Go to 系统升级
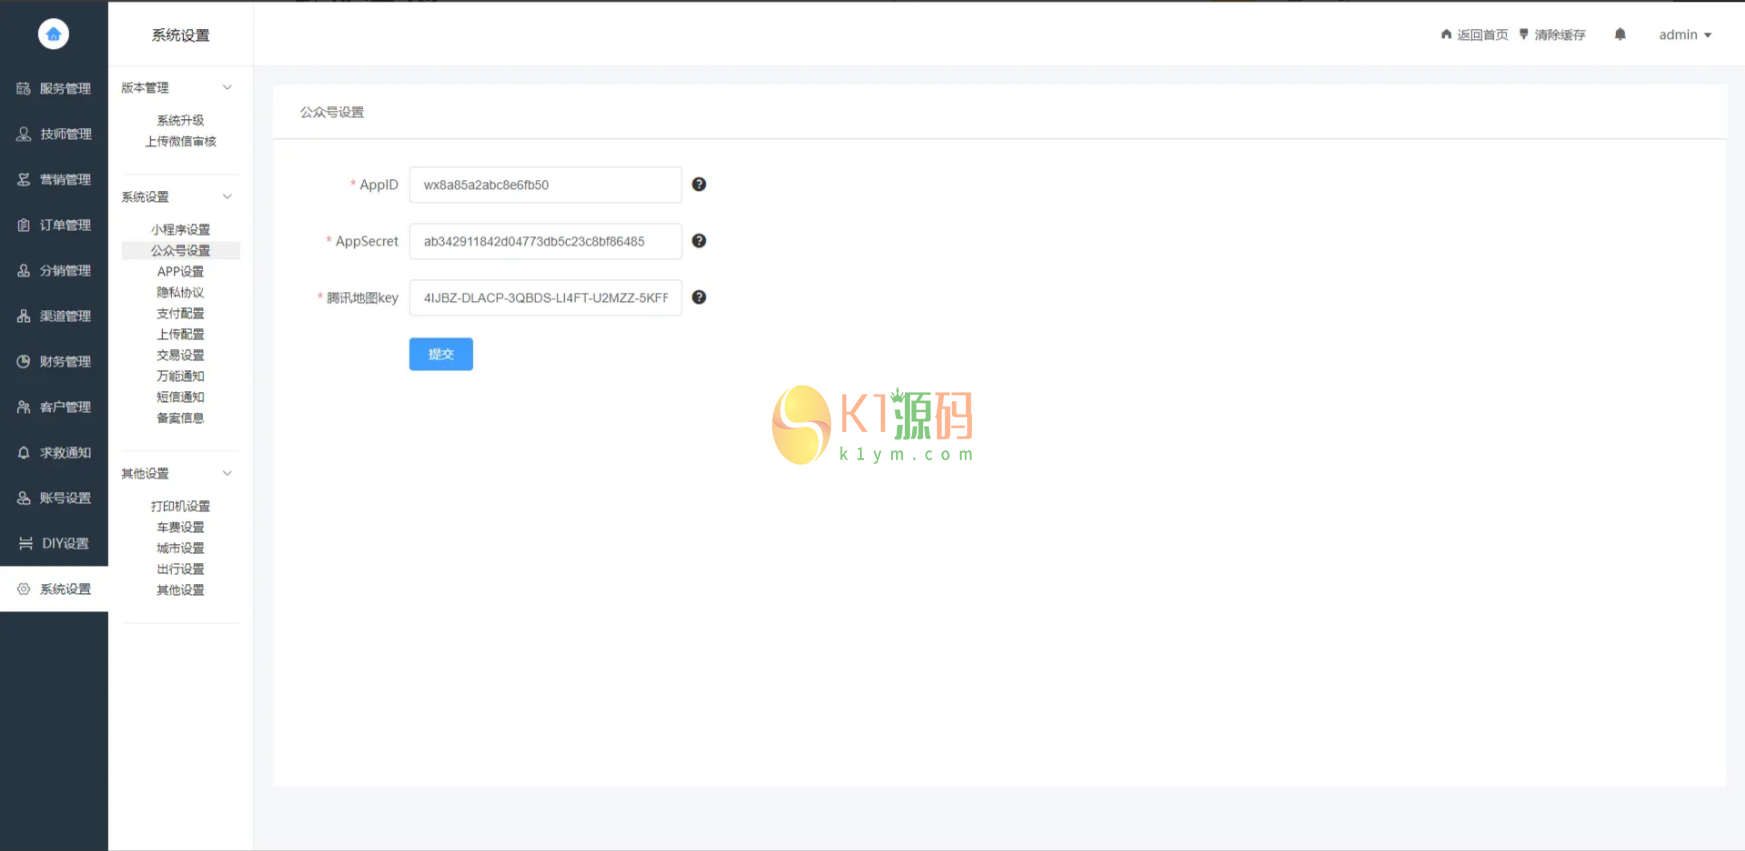This screenshot has height=851, width=1745. (x=180, y=120)
